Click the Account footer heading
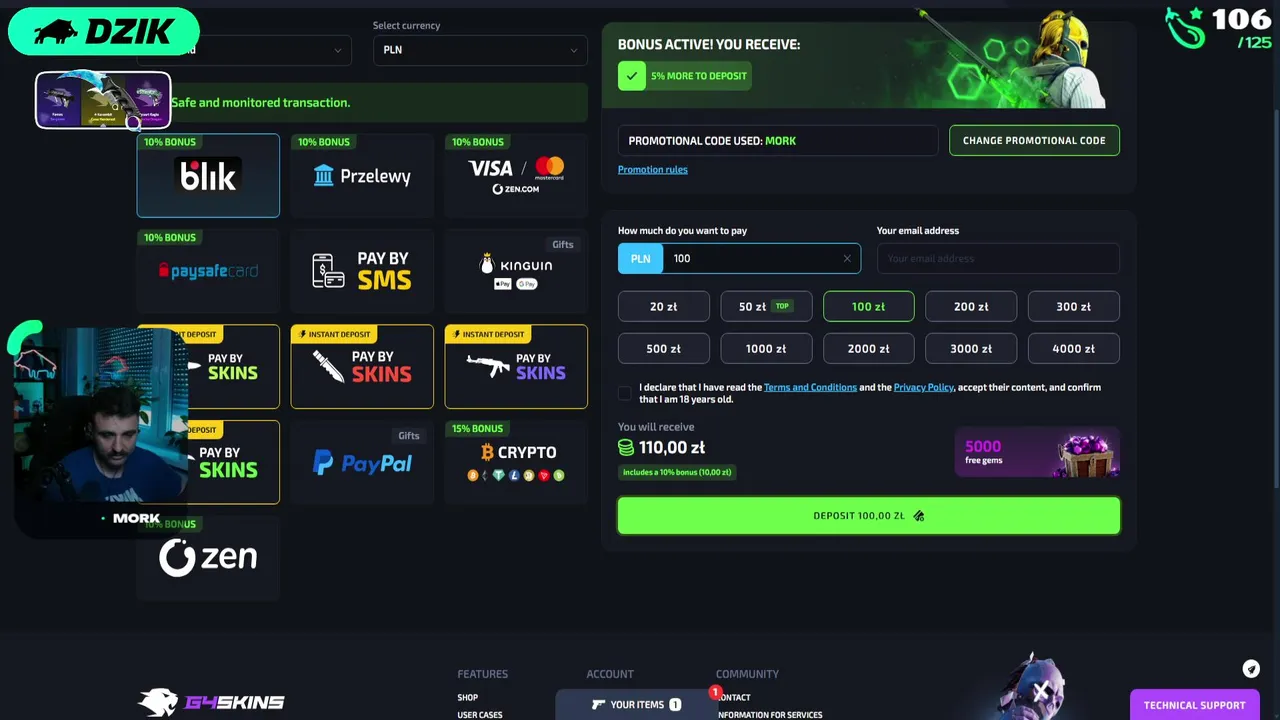The height and width of the screenshot is (720, 1280). (x=610, y=674)
